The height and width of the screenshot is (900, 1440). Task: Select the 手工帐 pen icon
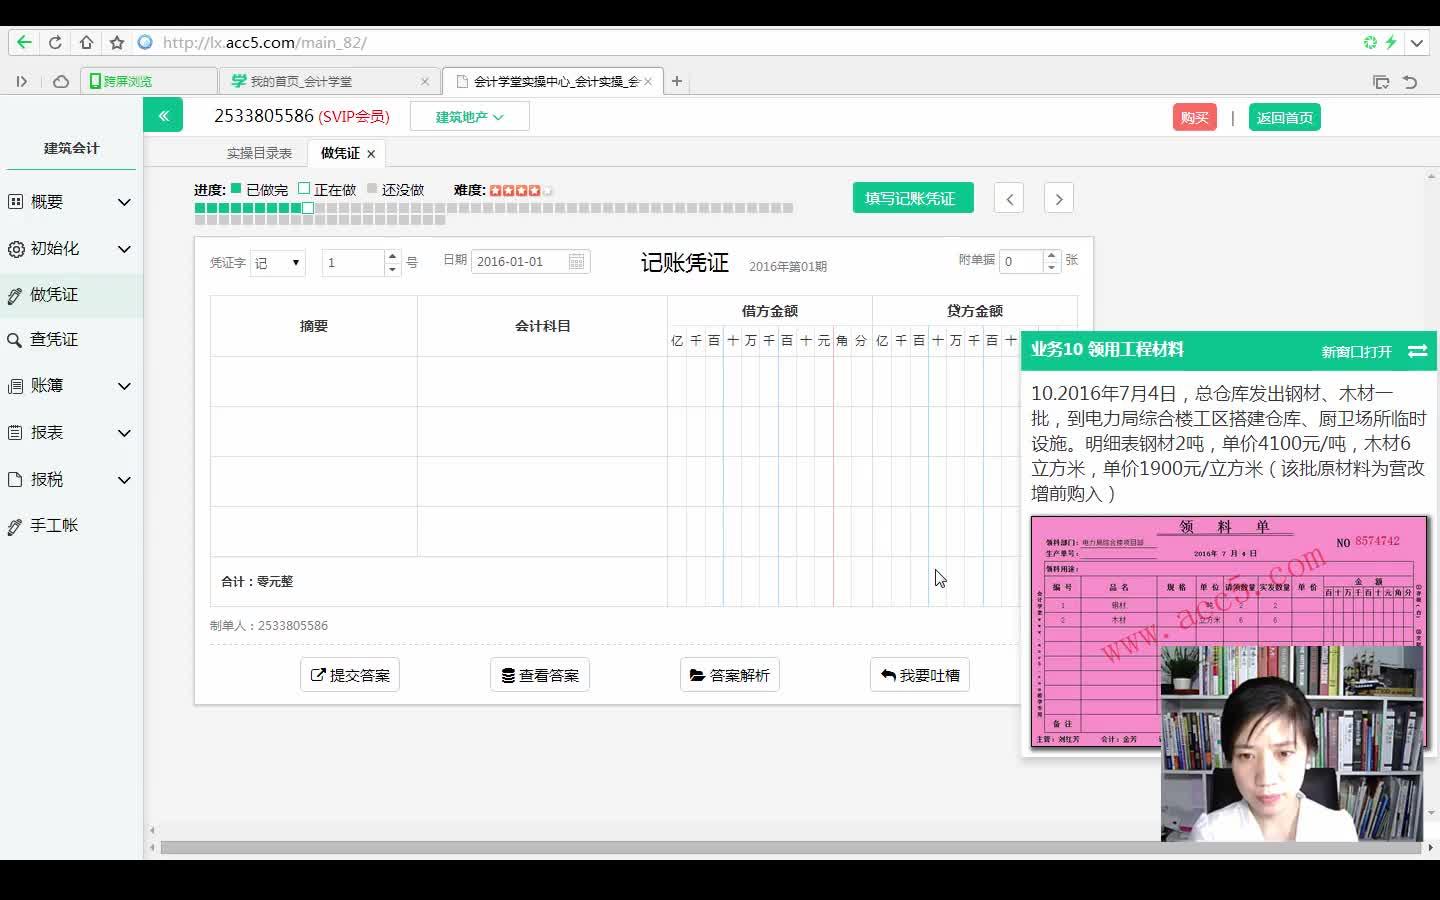tap(16, 525)
